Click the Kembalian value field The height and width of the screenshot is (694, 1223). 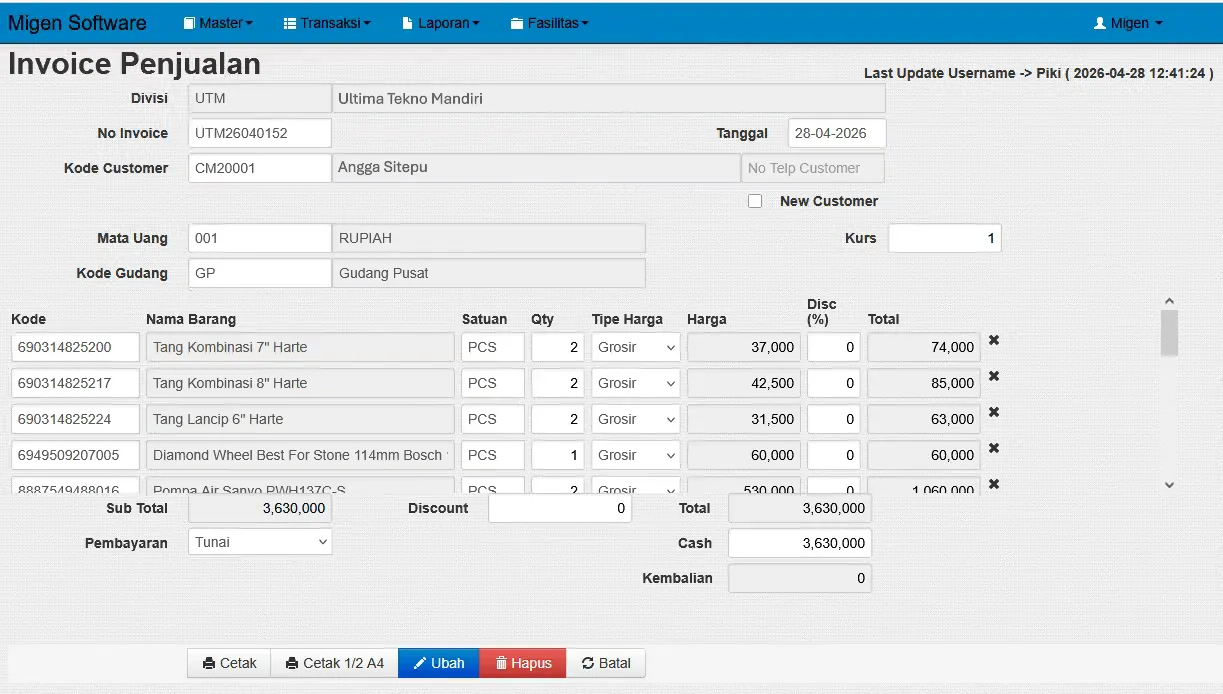point(800,578)
